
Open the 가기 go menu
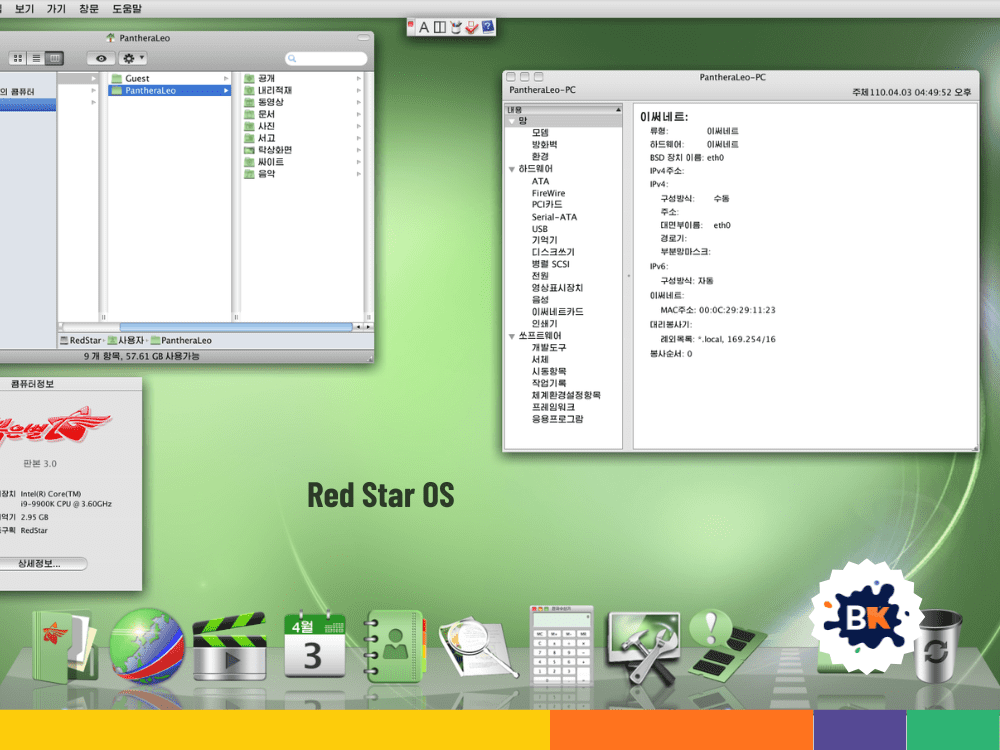56,8
